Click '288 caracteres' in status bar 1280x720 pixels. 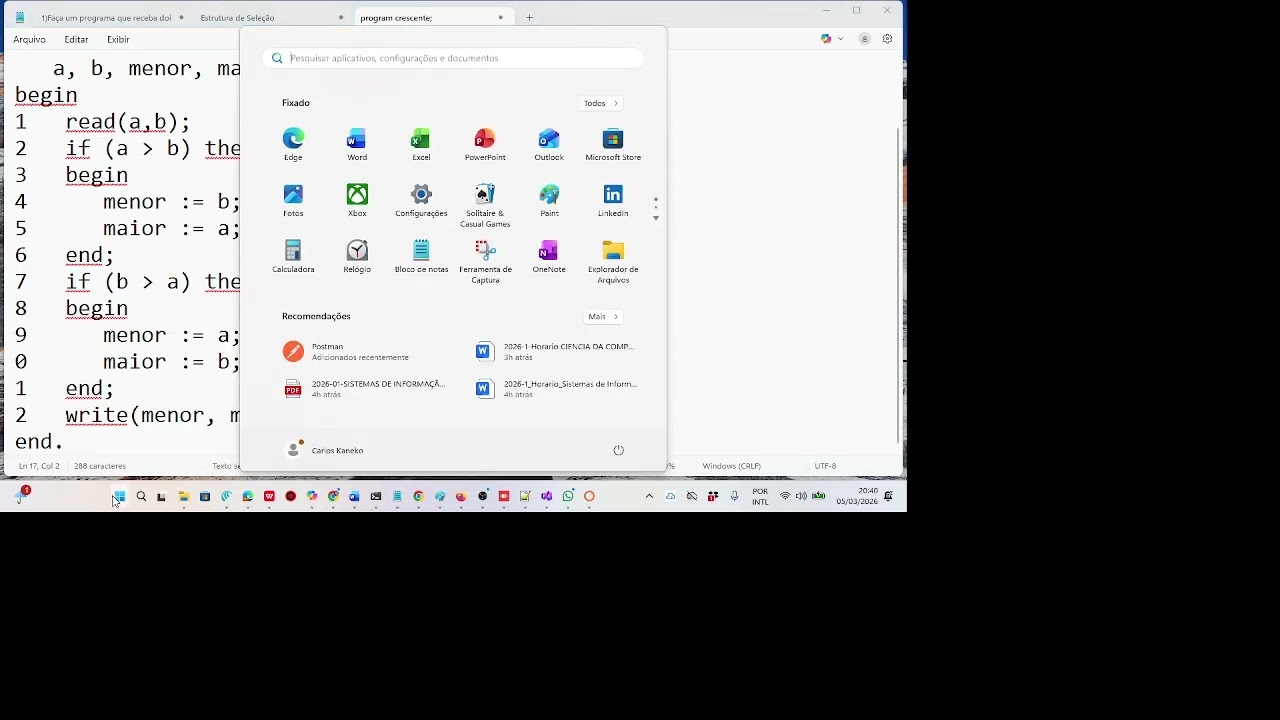coord(100,466)
